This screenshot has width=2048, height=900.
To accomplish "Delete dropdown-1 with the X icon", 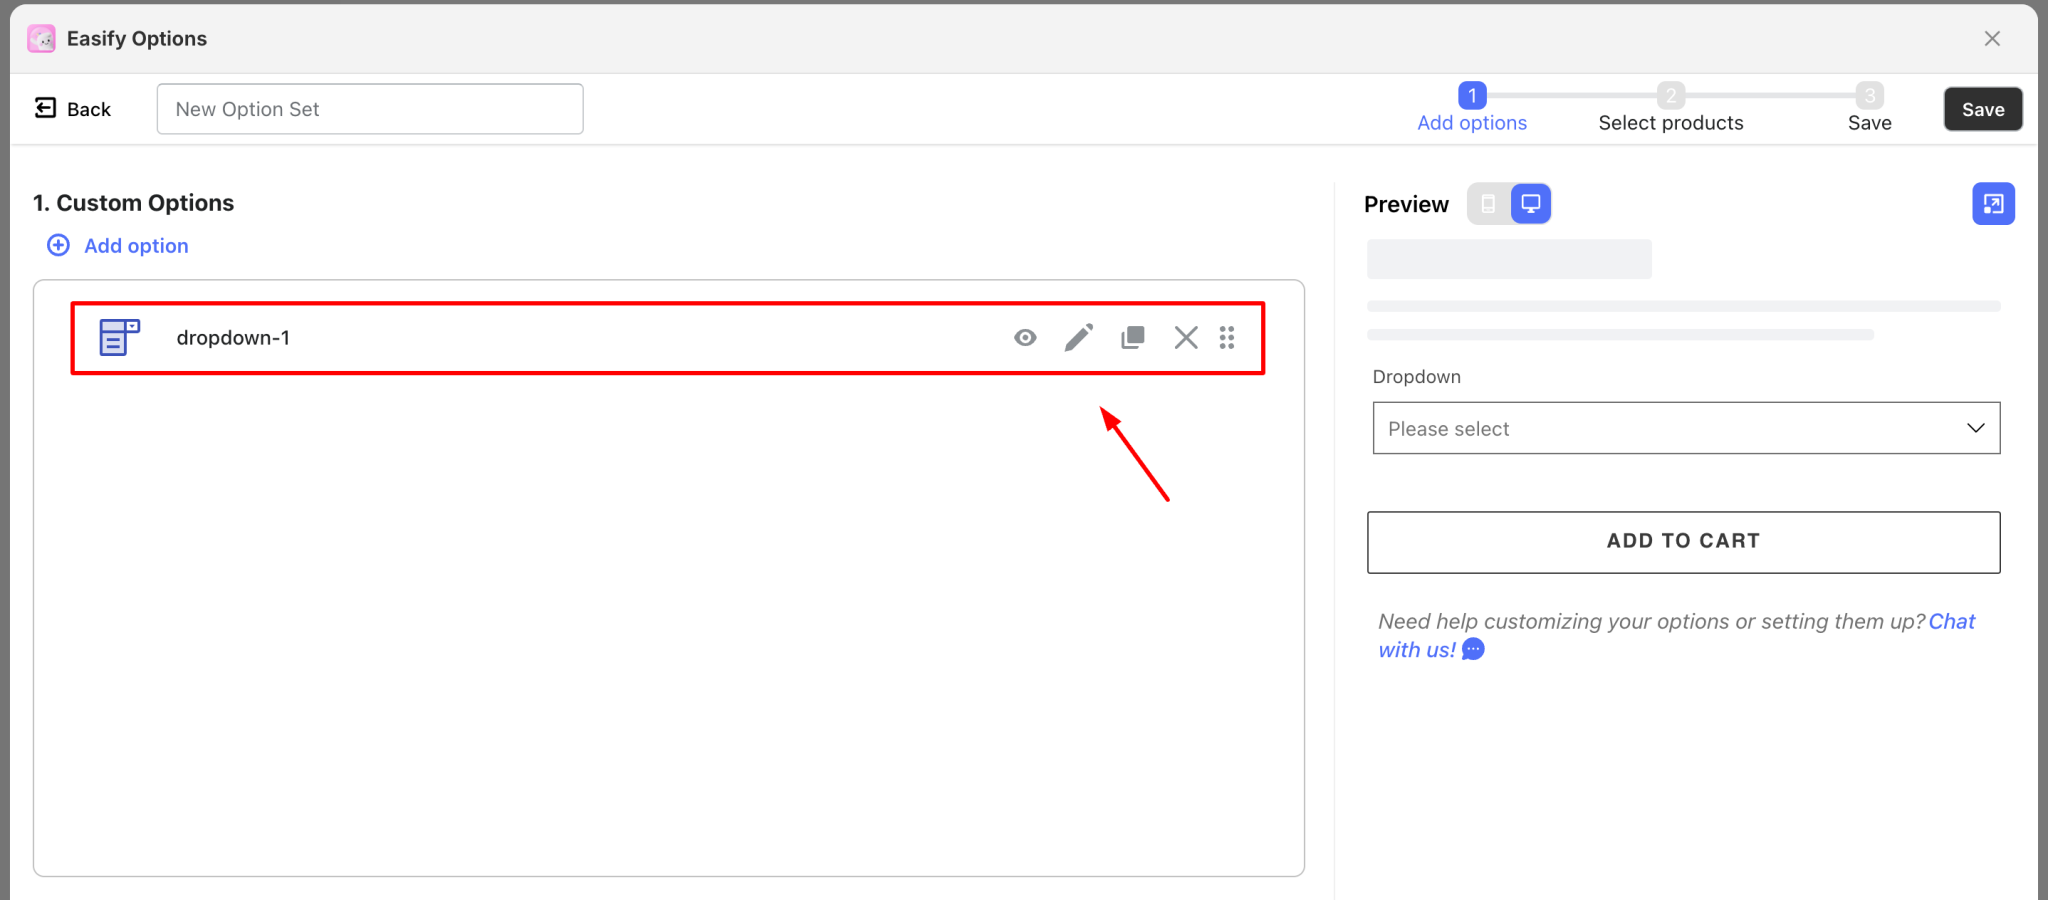I will (1185, 338).
